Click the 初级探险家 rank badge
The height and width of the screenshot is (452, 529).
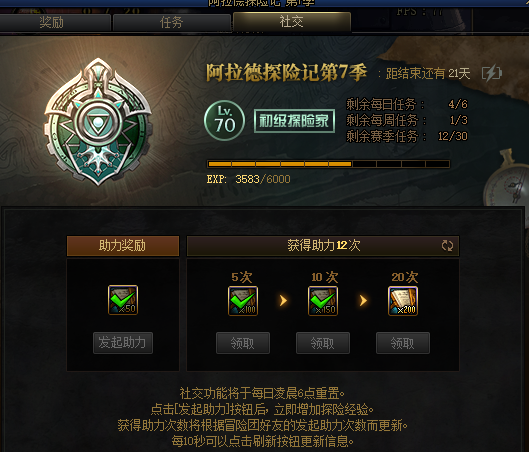click(x=294, y=121)
